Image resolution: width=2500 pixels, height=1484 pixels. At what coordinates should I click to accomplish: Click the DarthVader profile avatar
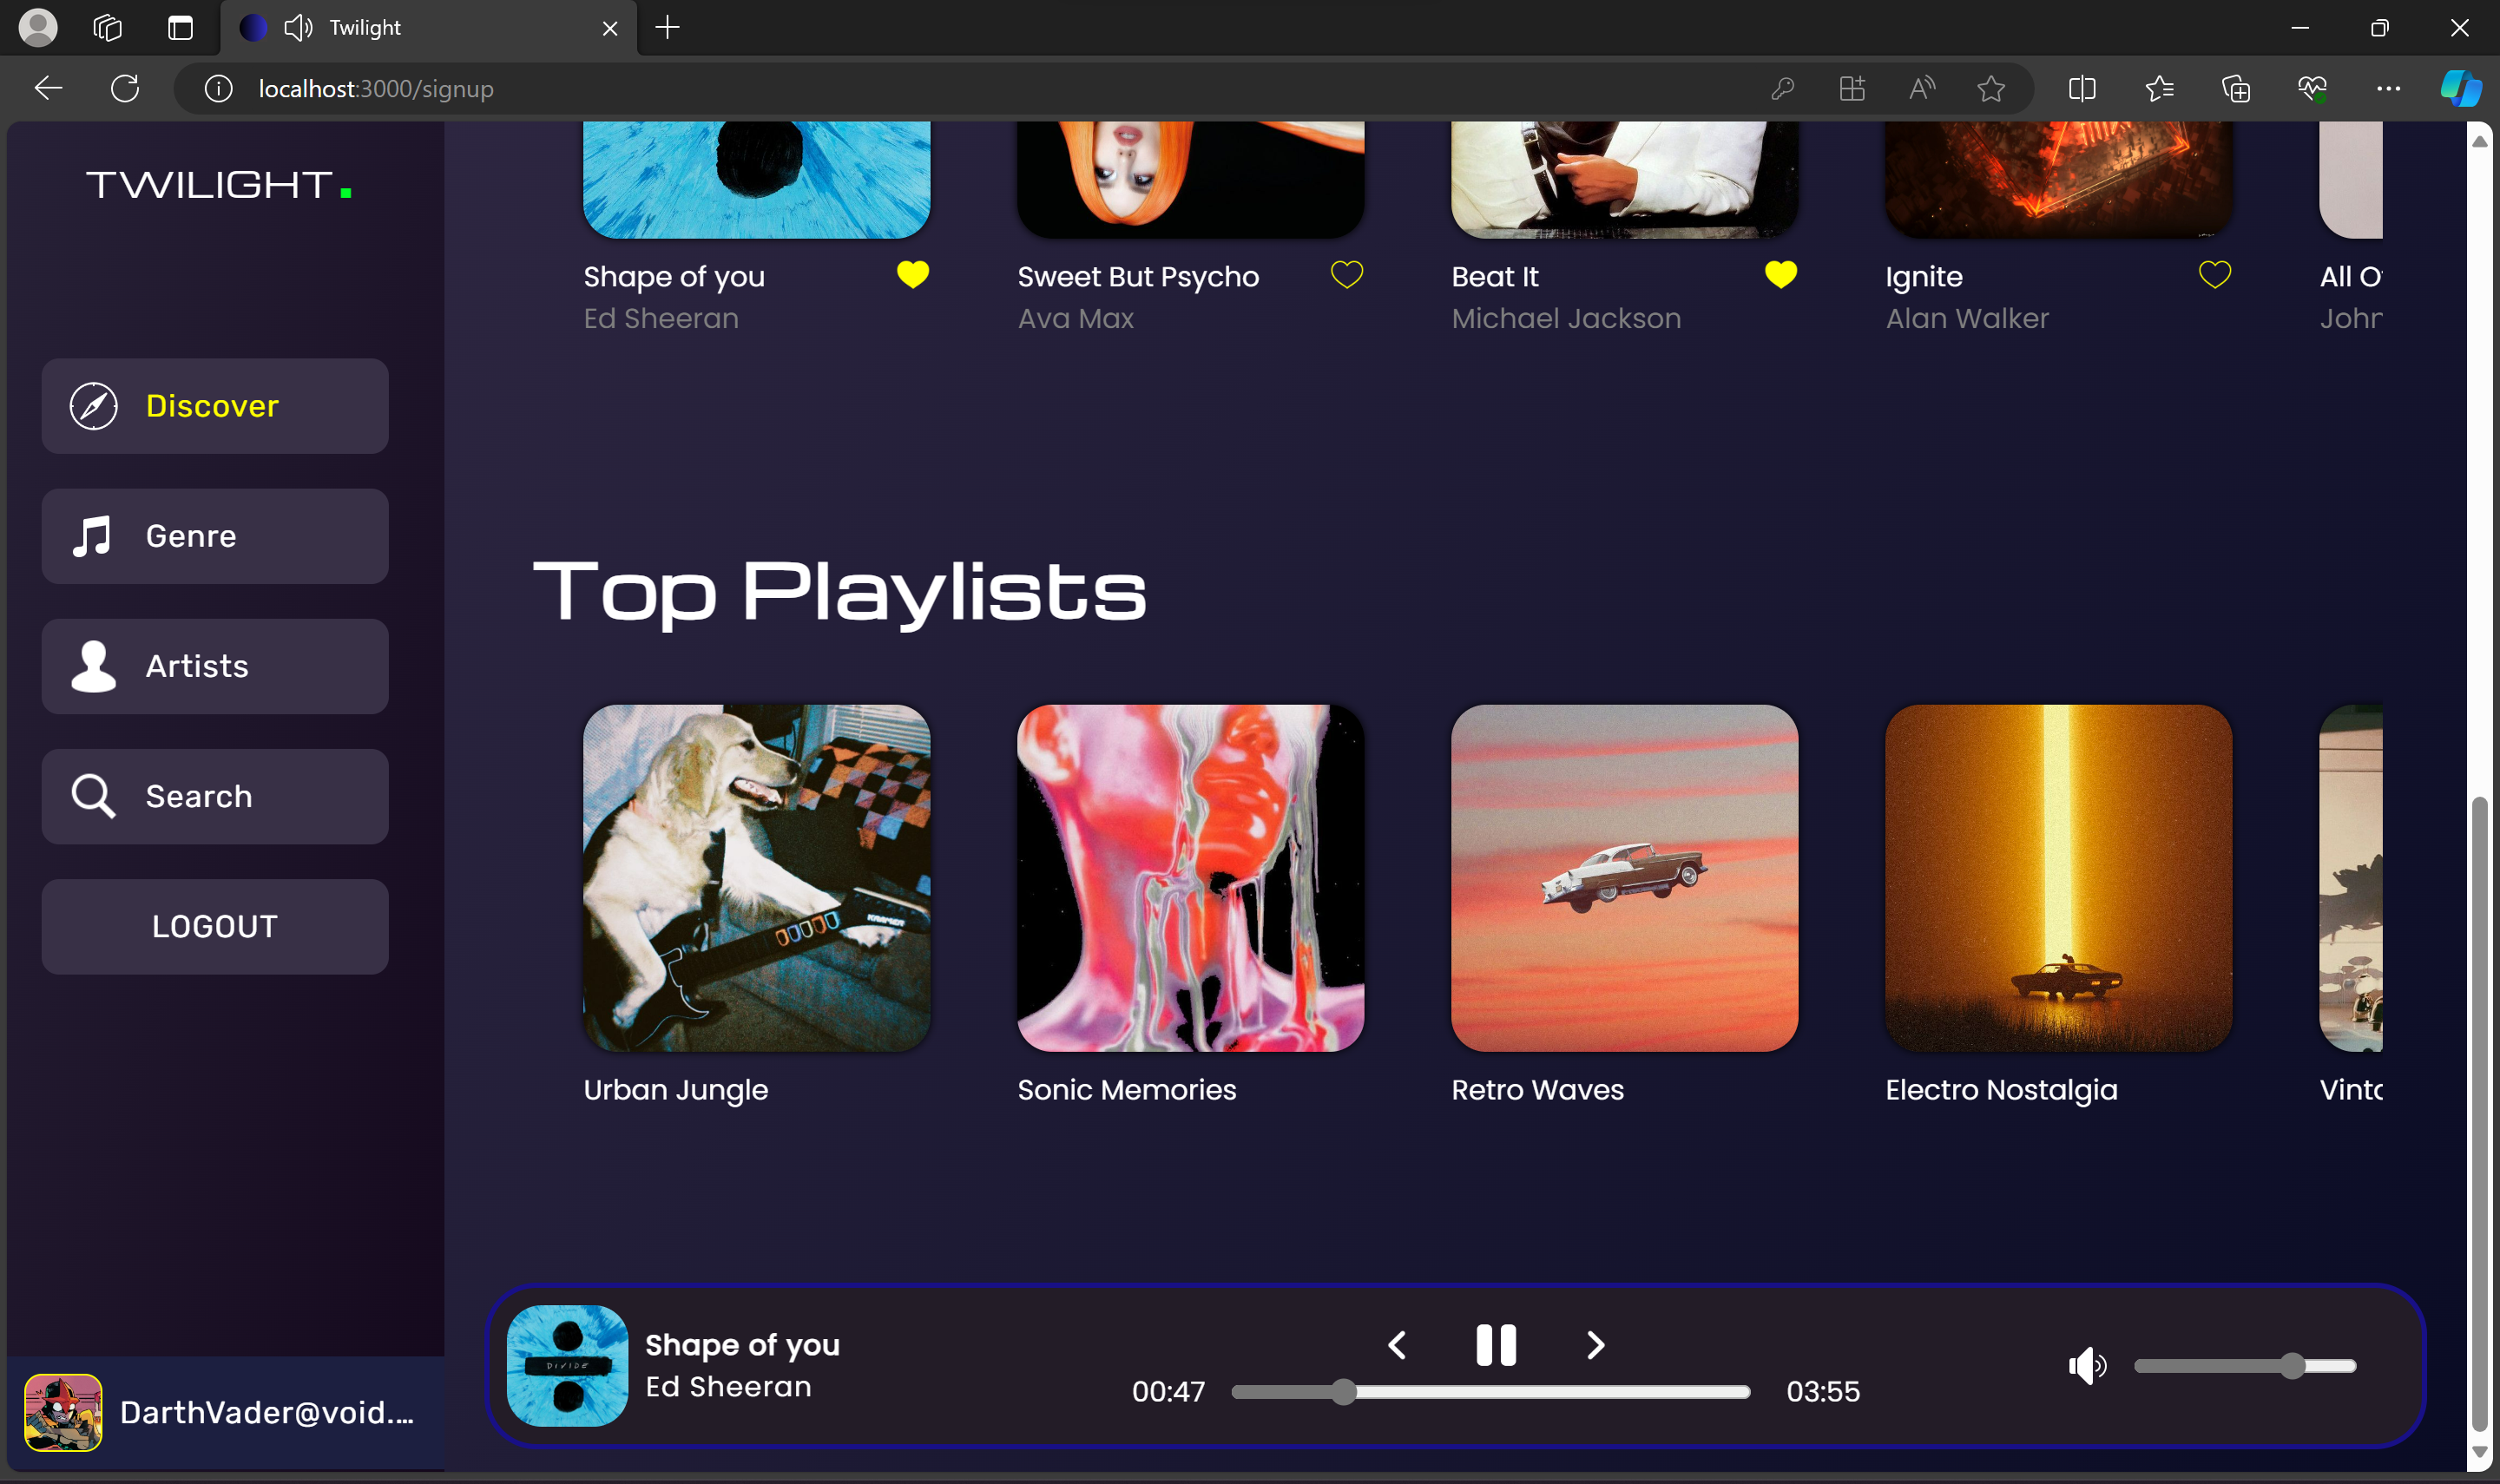tap(64, 1412)
